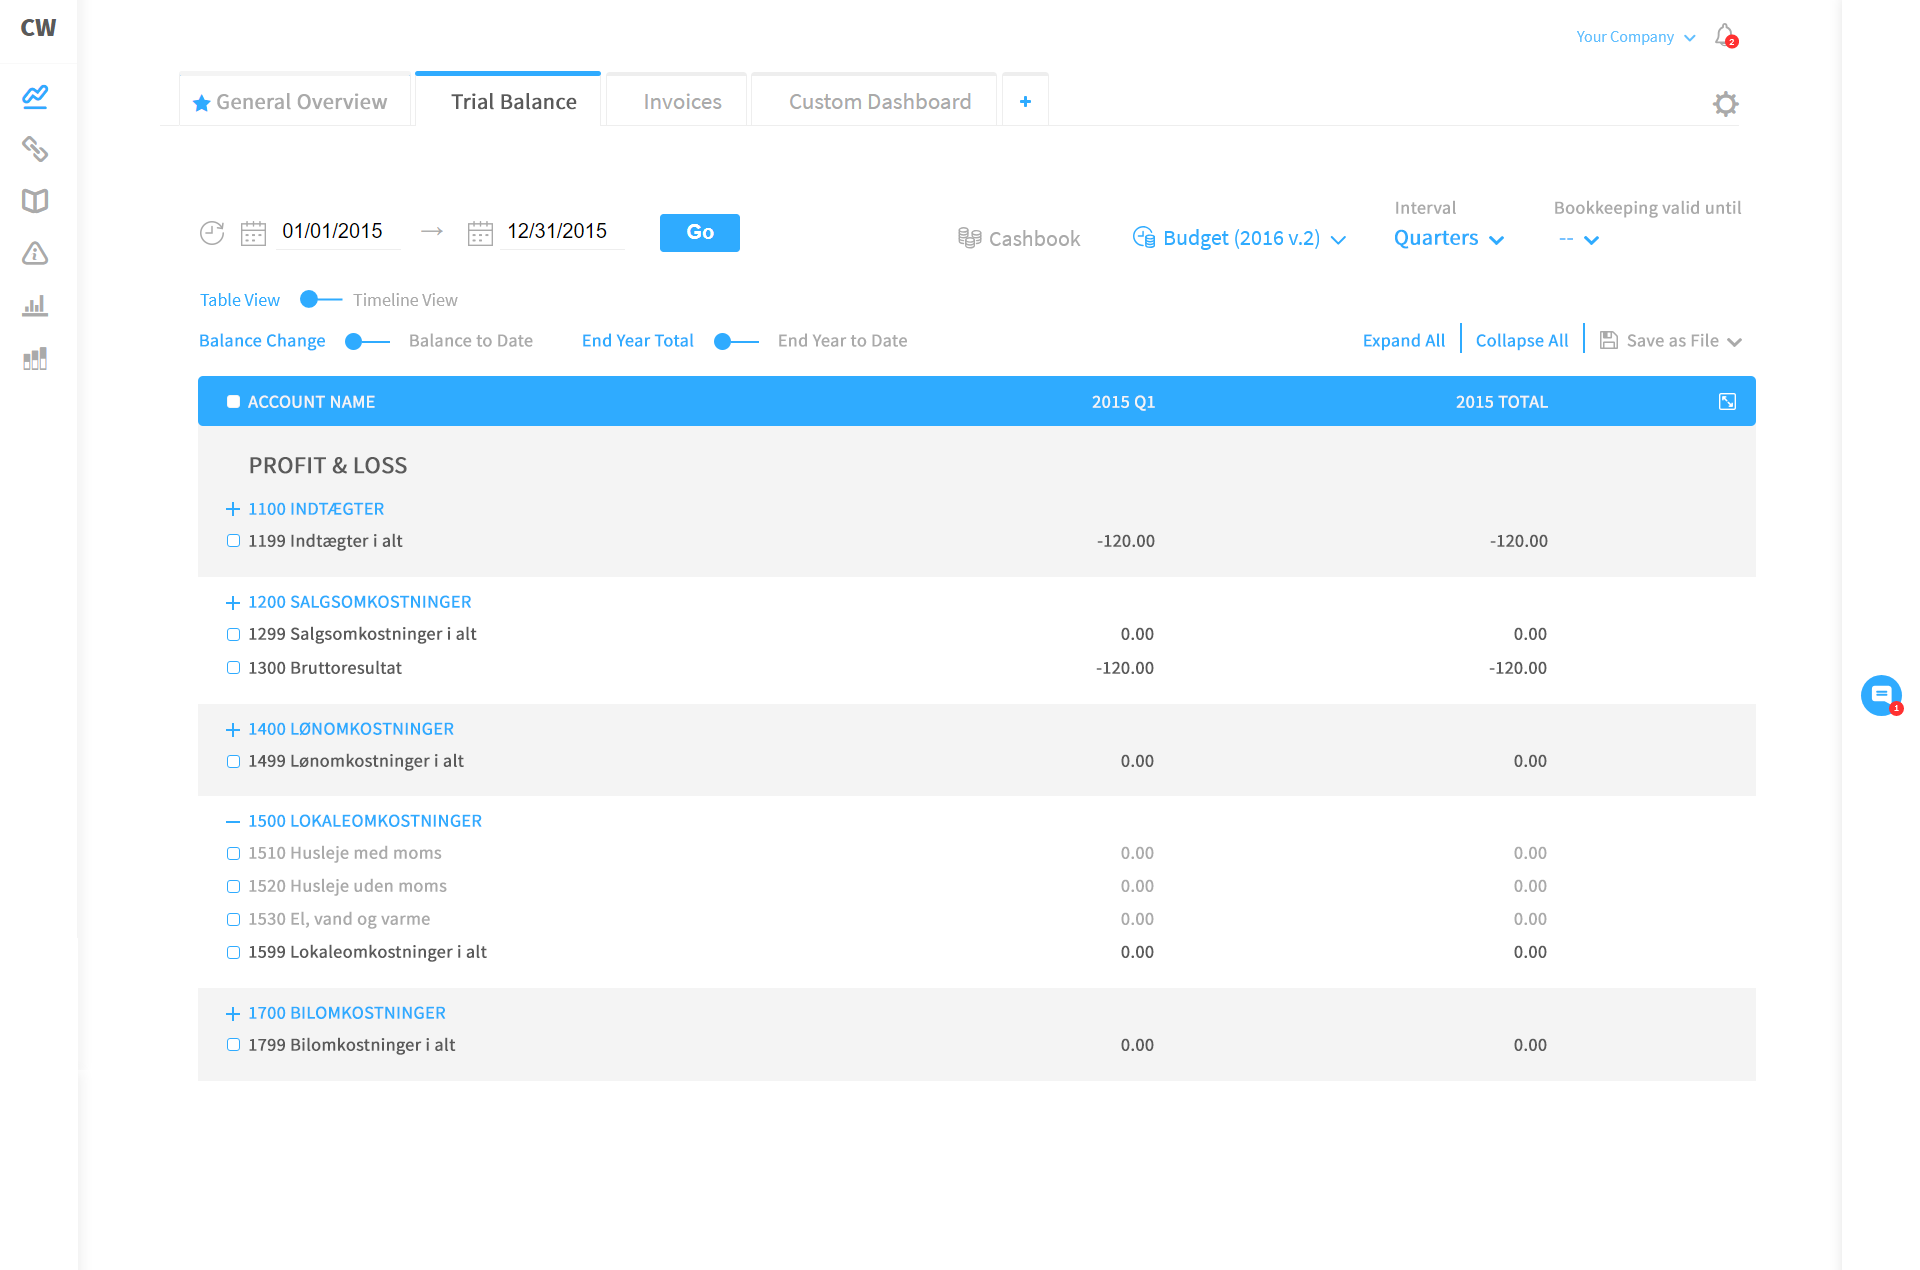Click 1300 Bruttoresultat Q1 value -120.00
Viewport: 1920px width, 1270px height.
pos(1125,668)
